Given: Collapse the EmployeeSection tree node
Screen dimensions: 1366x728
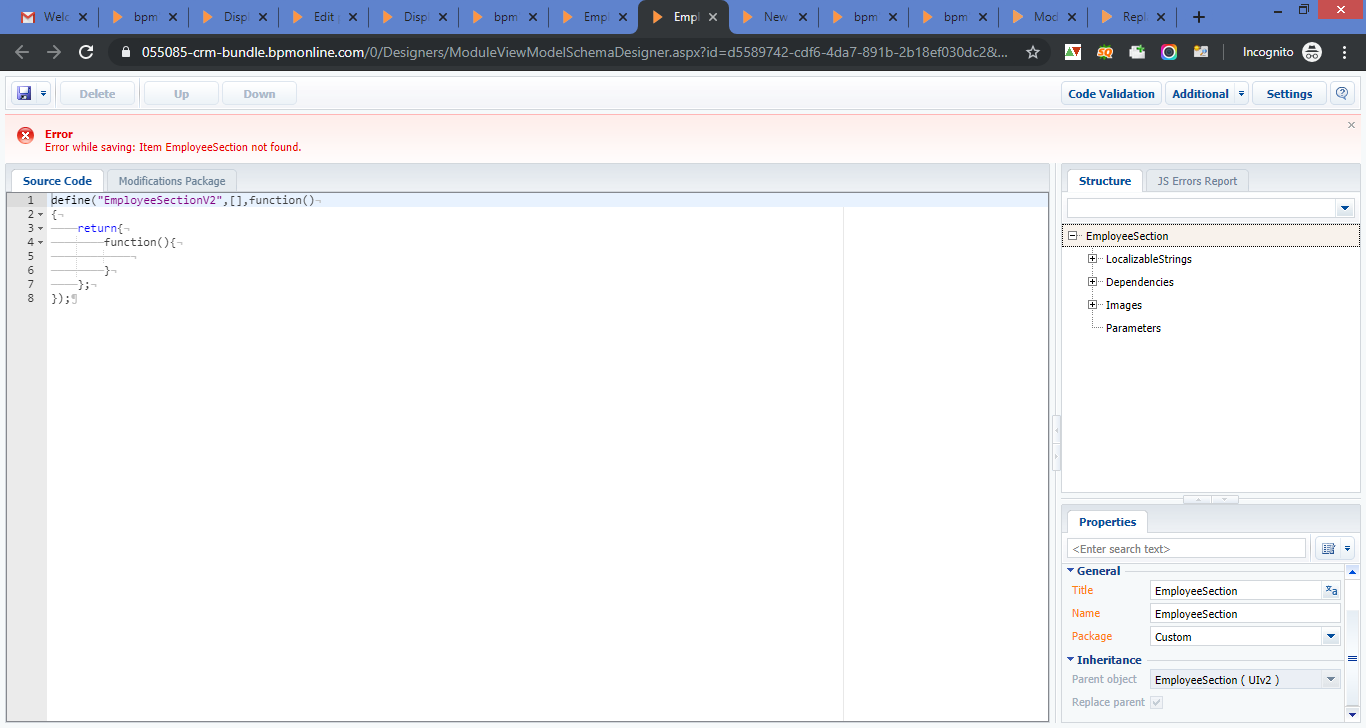Looking at the screenshot, I should tap(1073, 236).
